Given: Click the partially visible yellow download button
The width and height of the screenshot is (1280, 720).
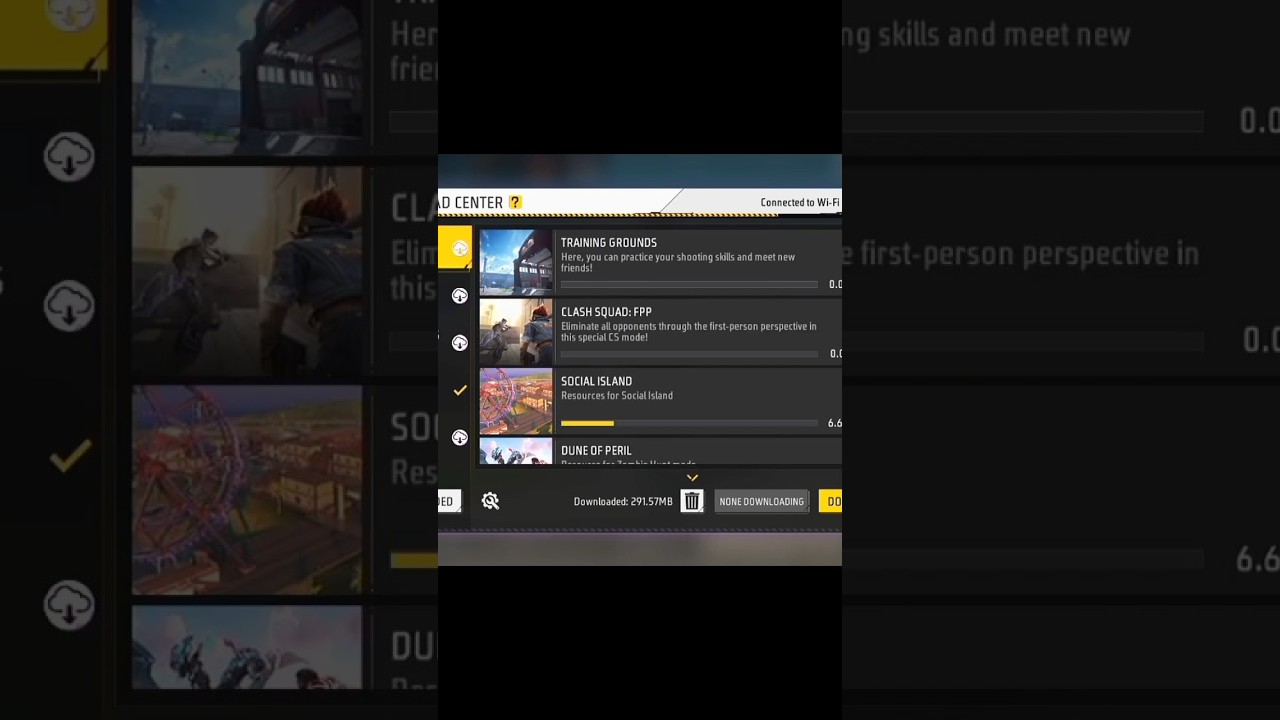Looking at the screenshot, I should coord(830,501).
